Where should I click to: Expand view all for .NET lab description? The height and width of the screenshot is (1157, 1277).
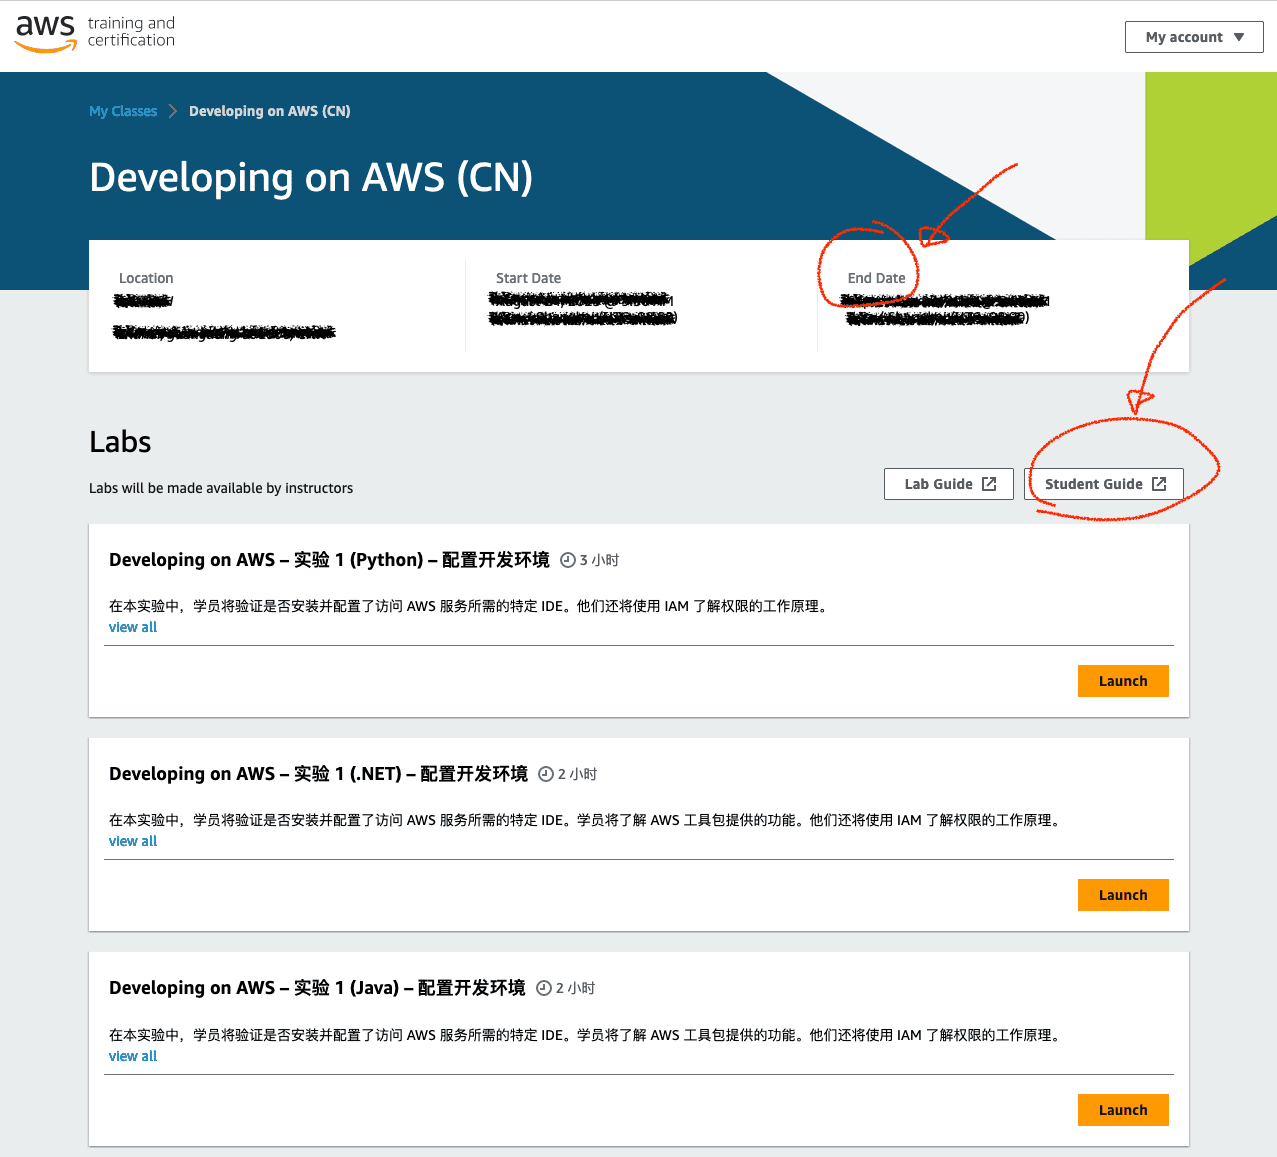(x=133, y=841)
